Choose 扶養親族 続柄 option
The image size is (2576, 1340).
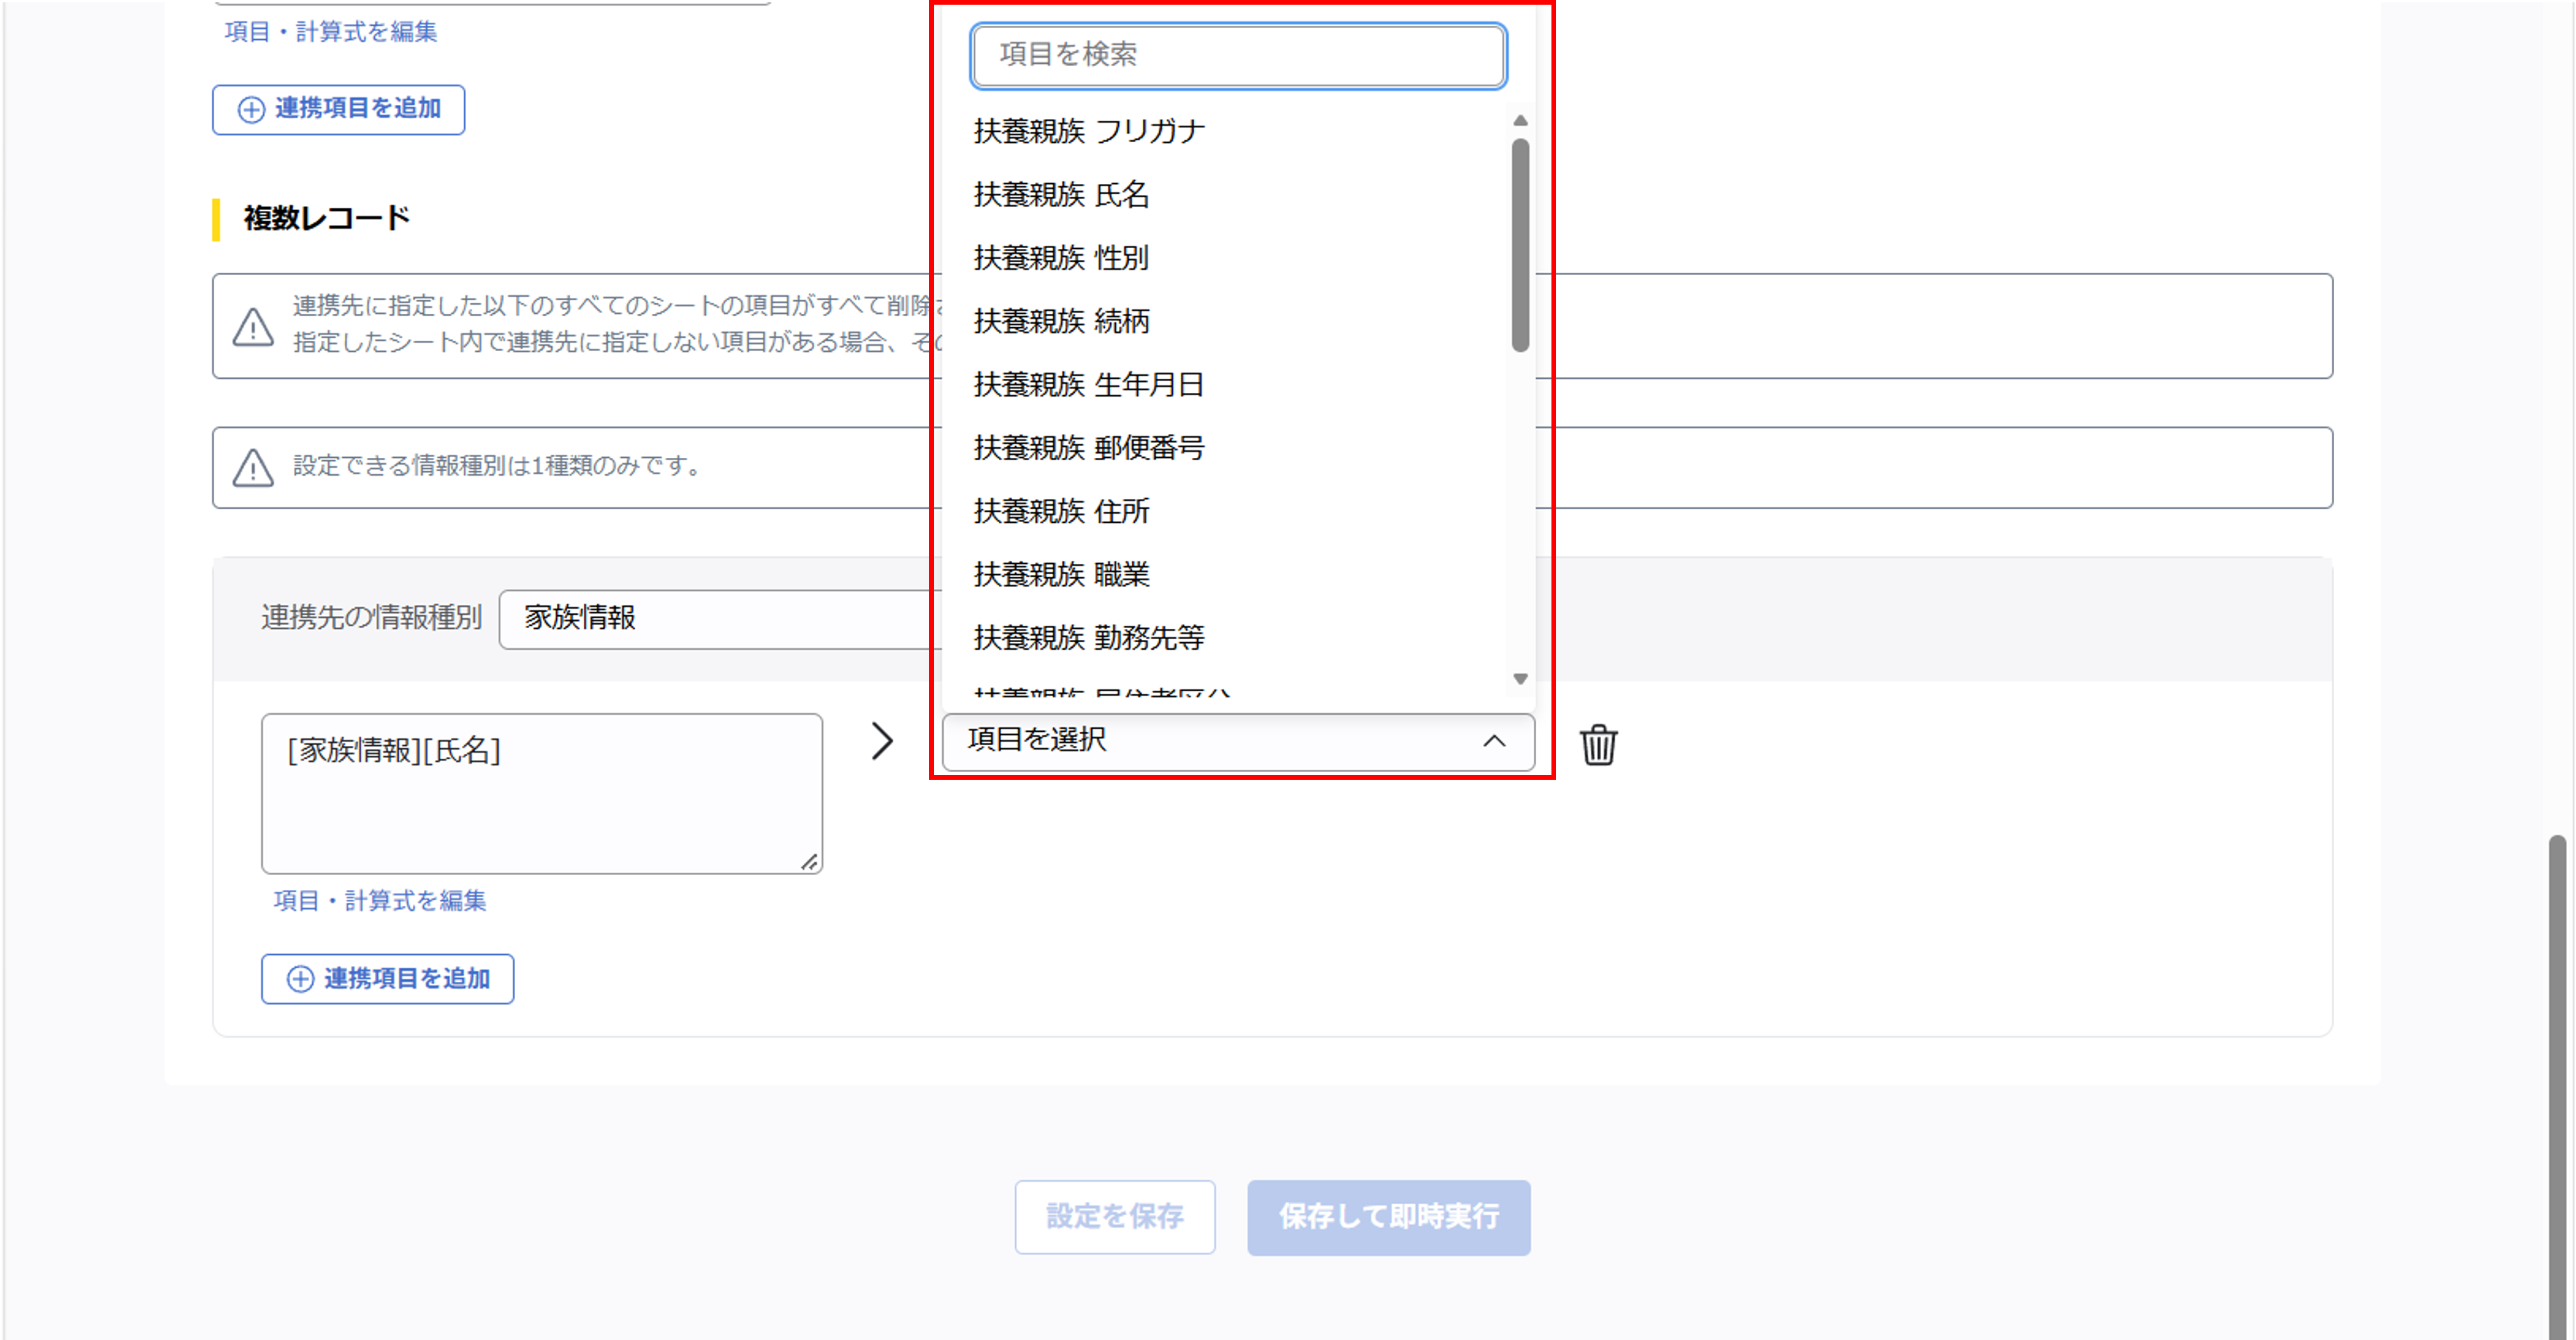point(1061,321)
